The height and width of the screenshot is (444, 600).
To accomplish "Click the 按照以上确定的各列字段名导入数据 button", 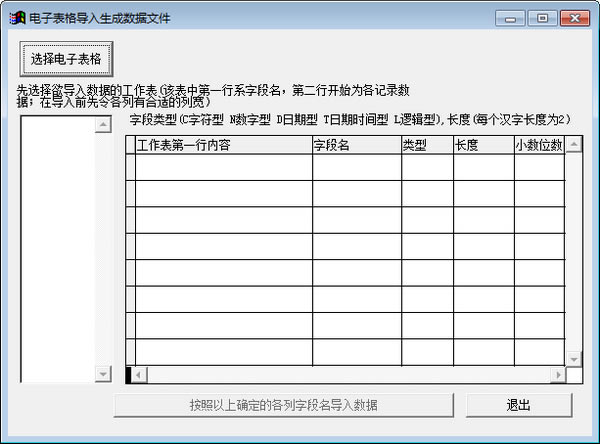I will (283, 405).
